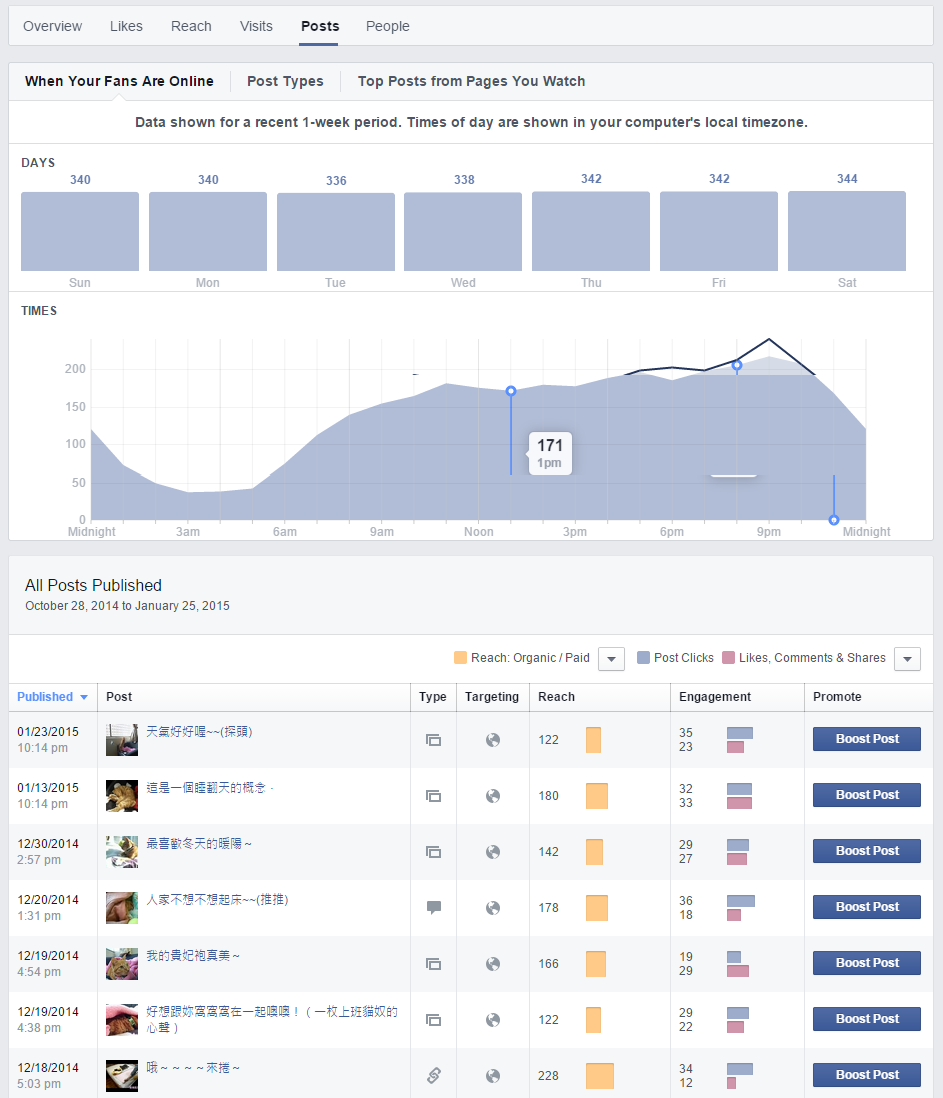Open the post dated 12/30/2014 by its title link
The height and width of the screenshot is (1098, 943).
pos(199,844)
